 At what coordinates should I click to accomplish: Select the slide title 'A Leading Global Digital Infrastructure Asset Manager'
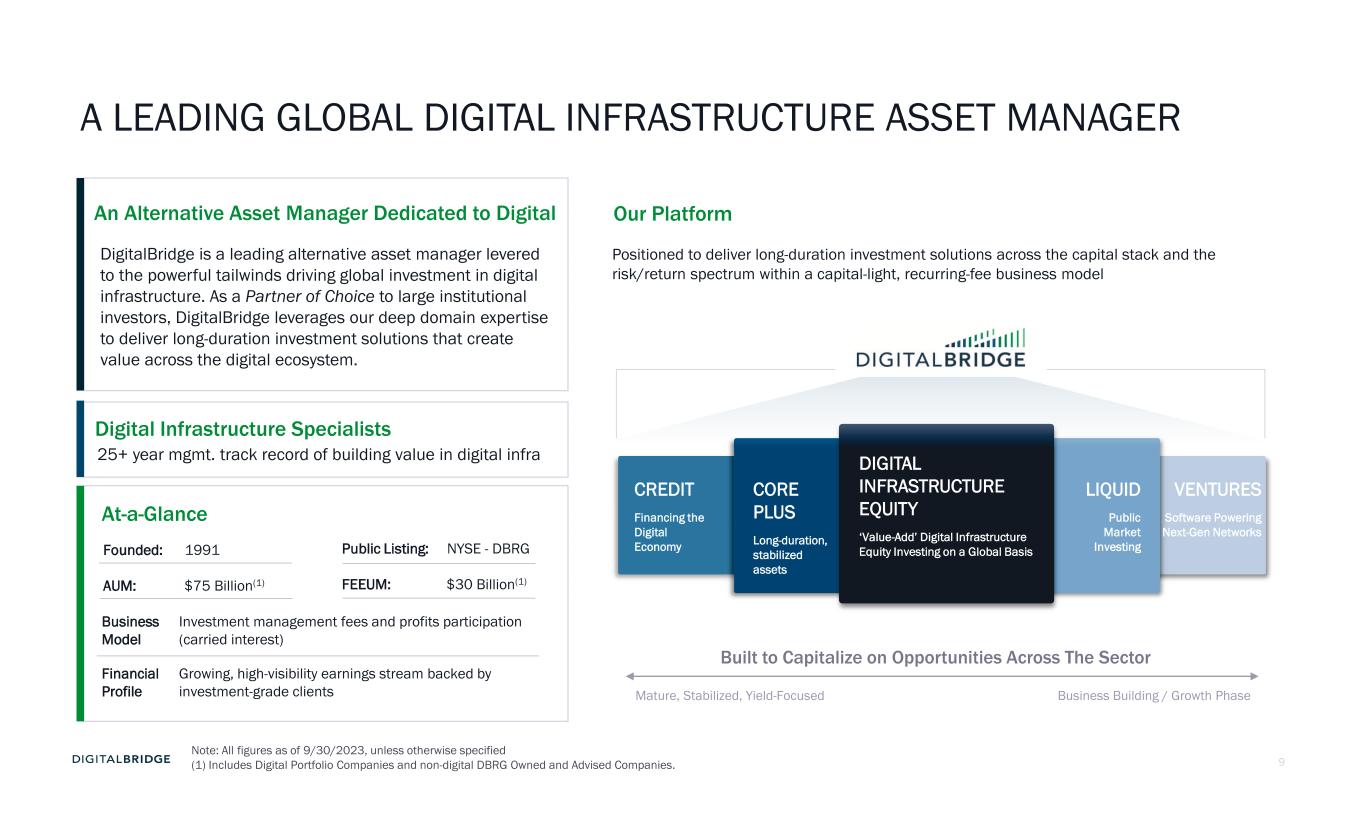[630, 119]
